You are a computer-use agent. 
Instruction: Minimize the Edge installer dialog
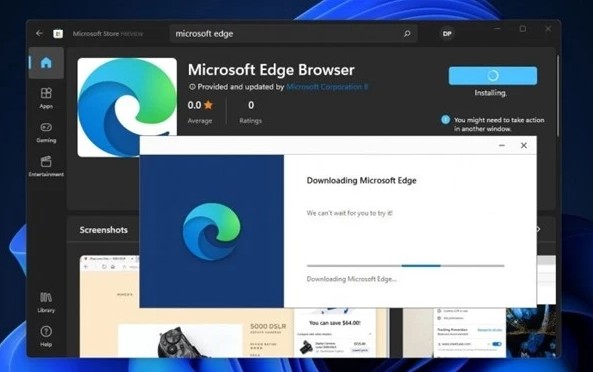(x=501, y=145)
